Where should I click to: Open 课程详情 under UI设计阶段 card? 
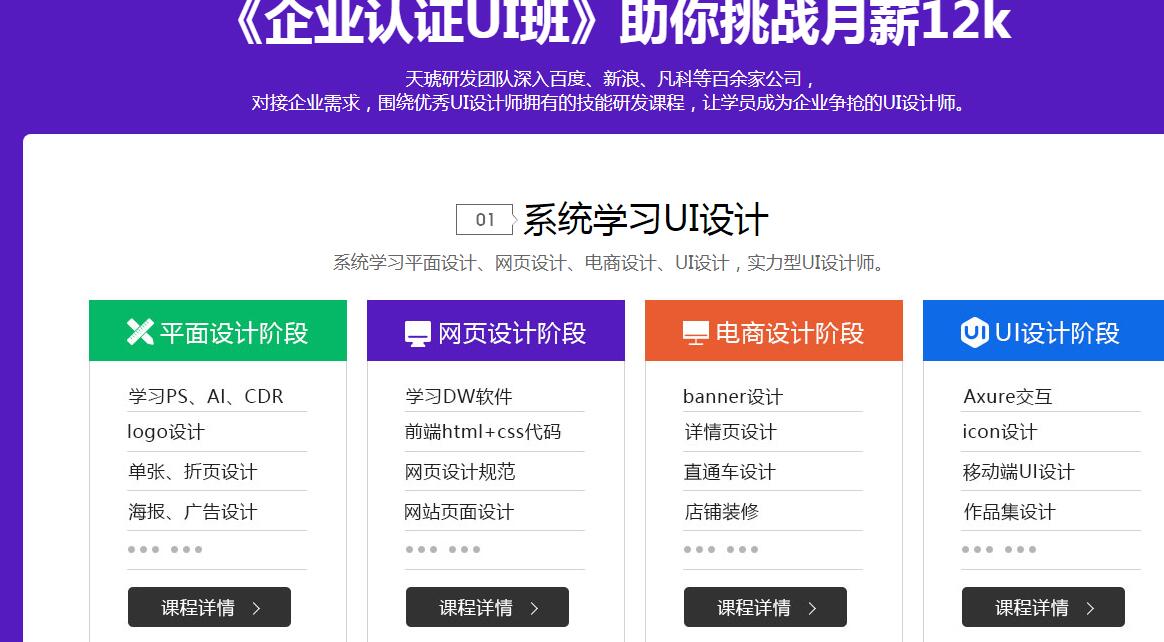(x=1043, y=607)
